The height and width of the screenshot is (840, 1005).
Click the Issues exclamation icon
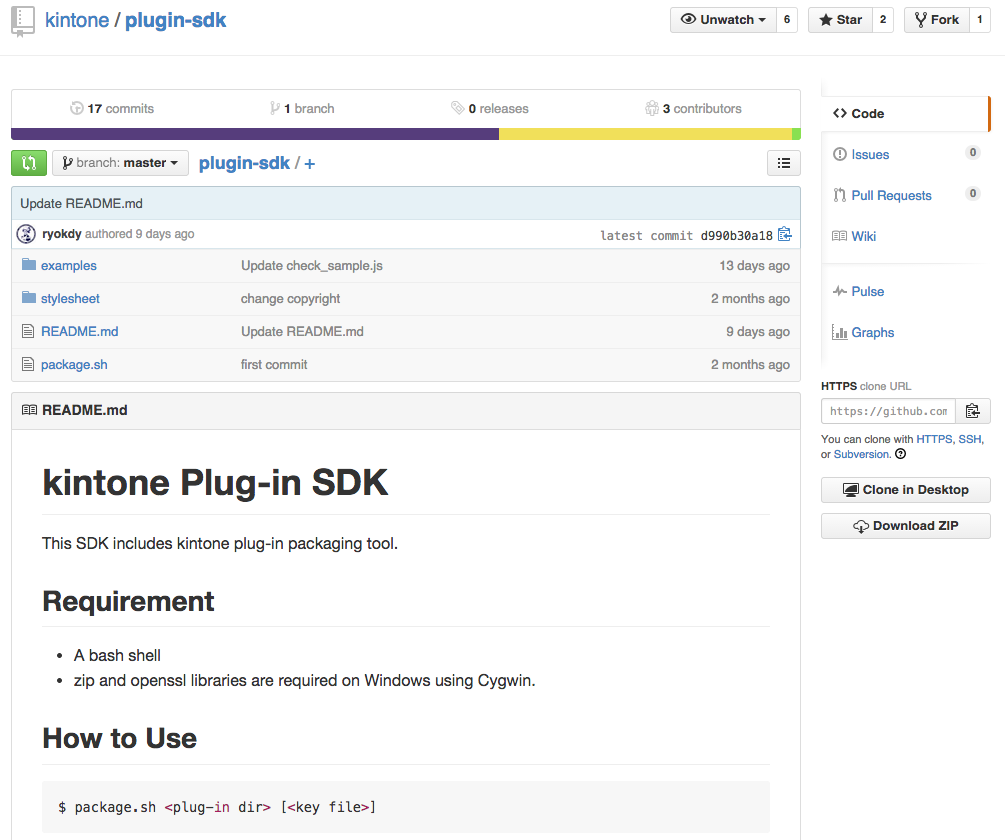840,154
